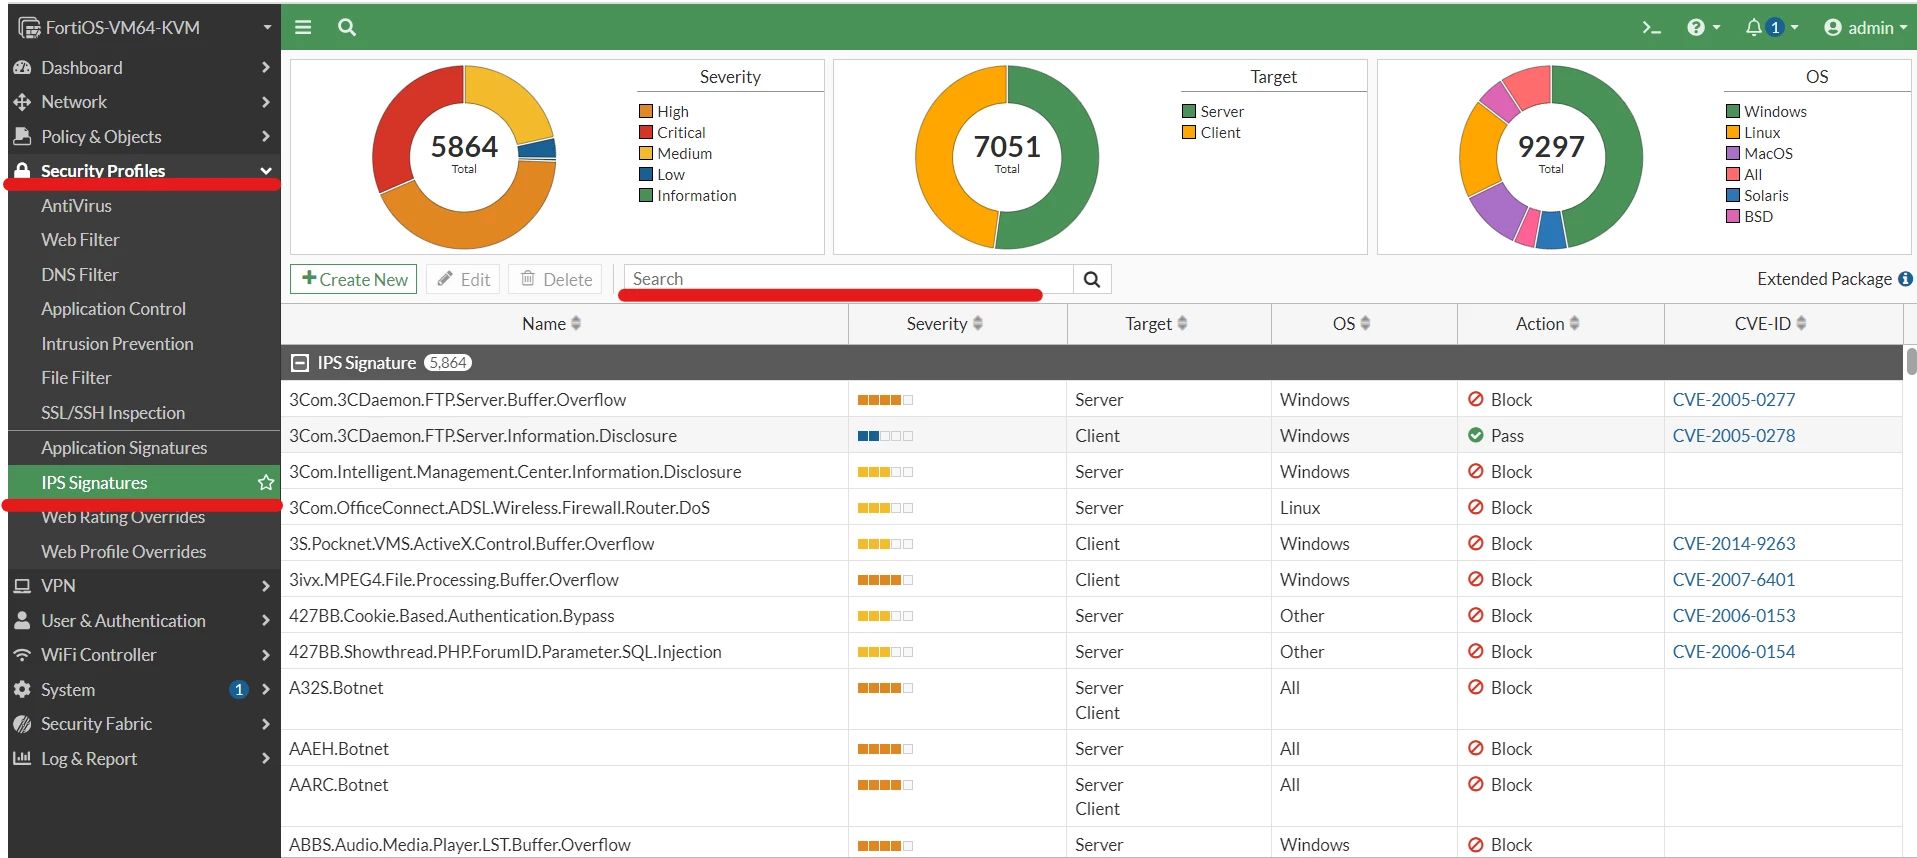Open the top bar search magnifier
The image size is (1917, 858).
[347, 27]
